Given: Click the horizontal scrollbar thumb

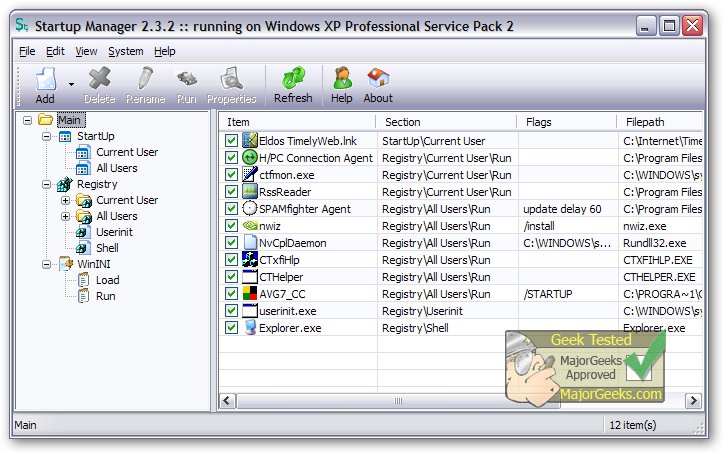Looking at the screenshot, I should click(x=398, y=401).
